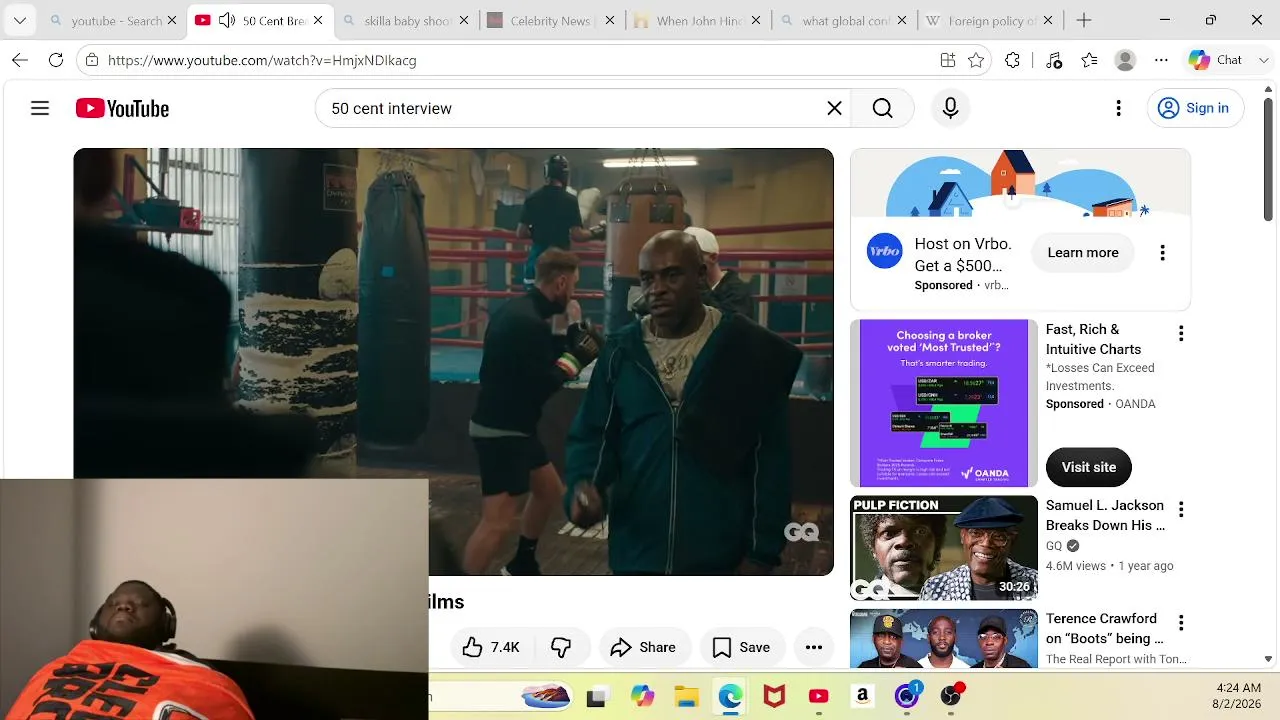Save the video to a playlist
Screen dimensions: 1280x720
741,648
